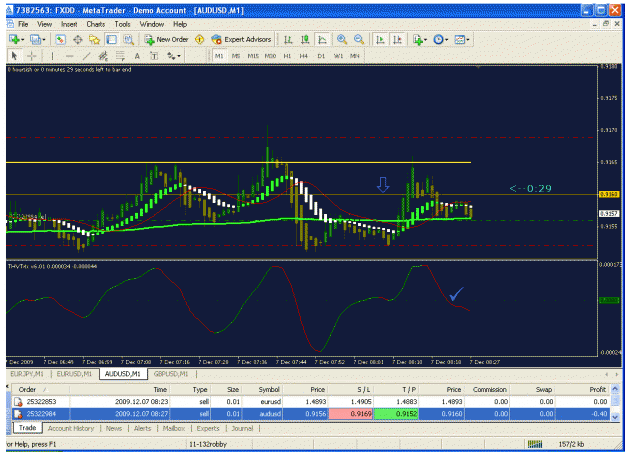Select the H4 timeframe button

click(x=304, y=56)
